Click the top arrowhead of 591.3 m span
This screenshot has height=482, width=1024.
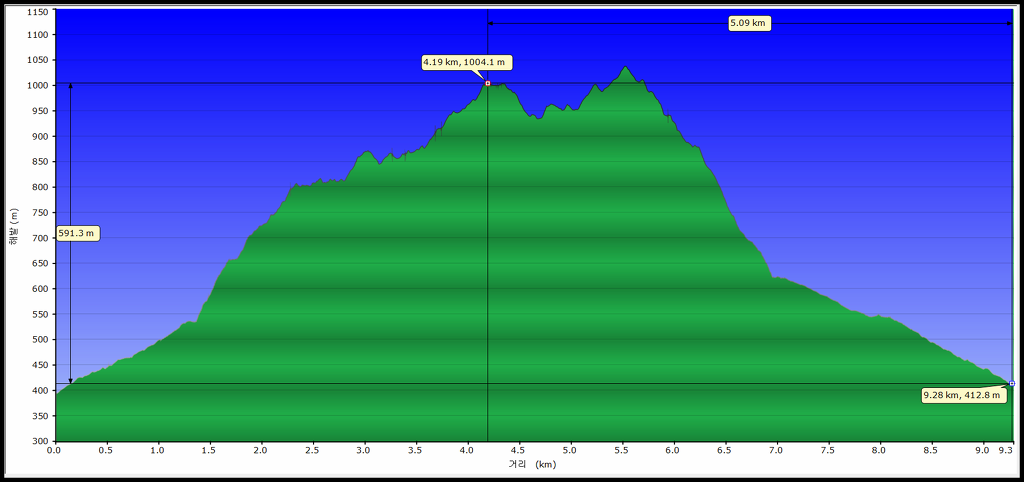[x=71, y=86]
